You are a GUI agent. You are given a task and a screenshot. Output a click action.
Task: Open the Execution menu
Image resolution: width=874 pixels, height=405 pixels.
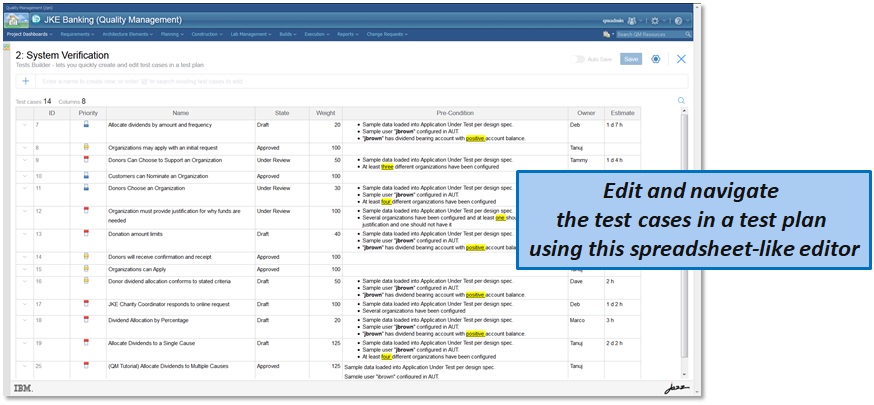(317, 35)
